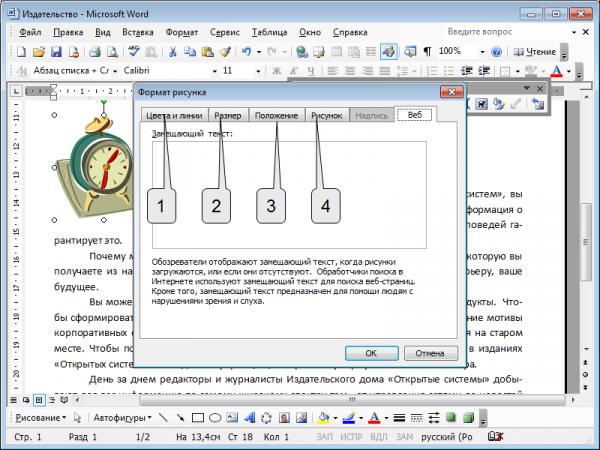Justify paragraph alignment

(x=384, y=71)
